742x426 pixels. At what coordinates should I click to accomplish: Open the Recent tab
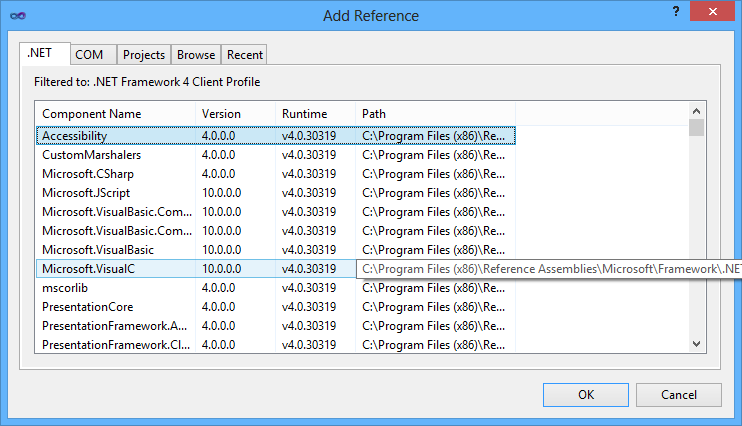pyautogui.click(x=244, y=55)
